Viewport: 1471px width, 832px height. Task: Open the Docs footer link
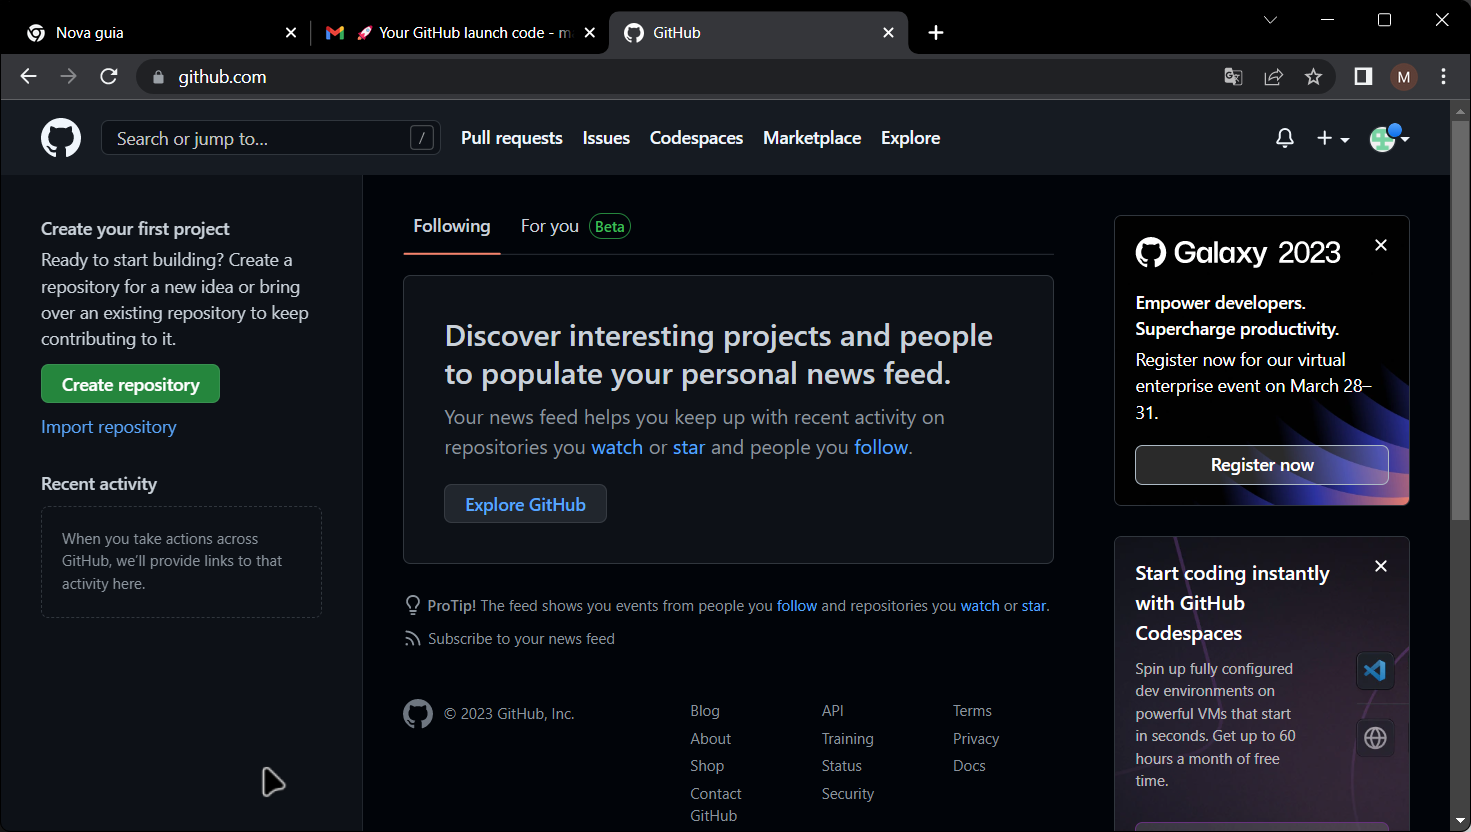pos(969,766)
